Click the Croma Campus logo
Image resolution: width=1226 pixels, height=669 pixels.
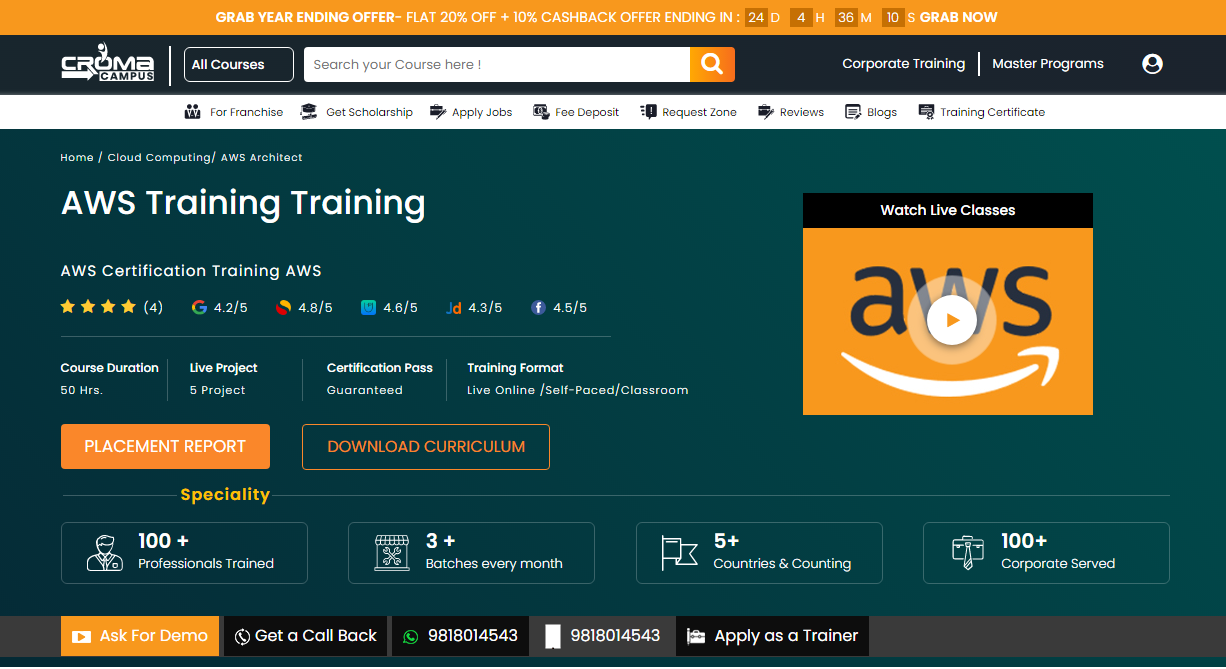[107, 64]
